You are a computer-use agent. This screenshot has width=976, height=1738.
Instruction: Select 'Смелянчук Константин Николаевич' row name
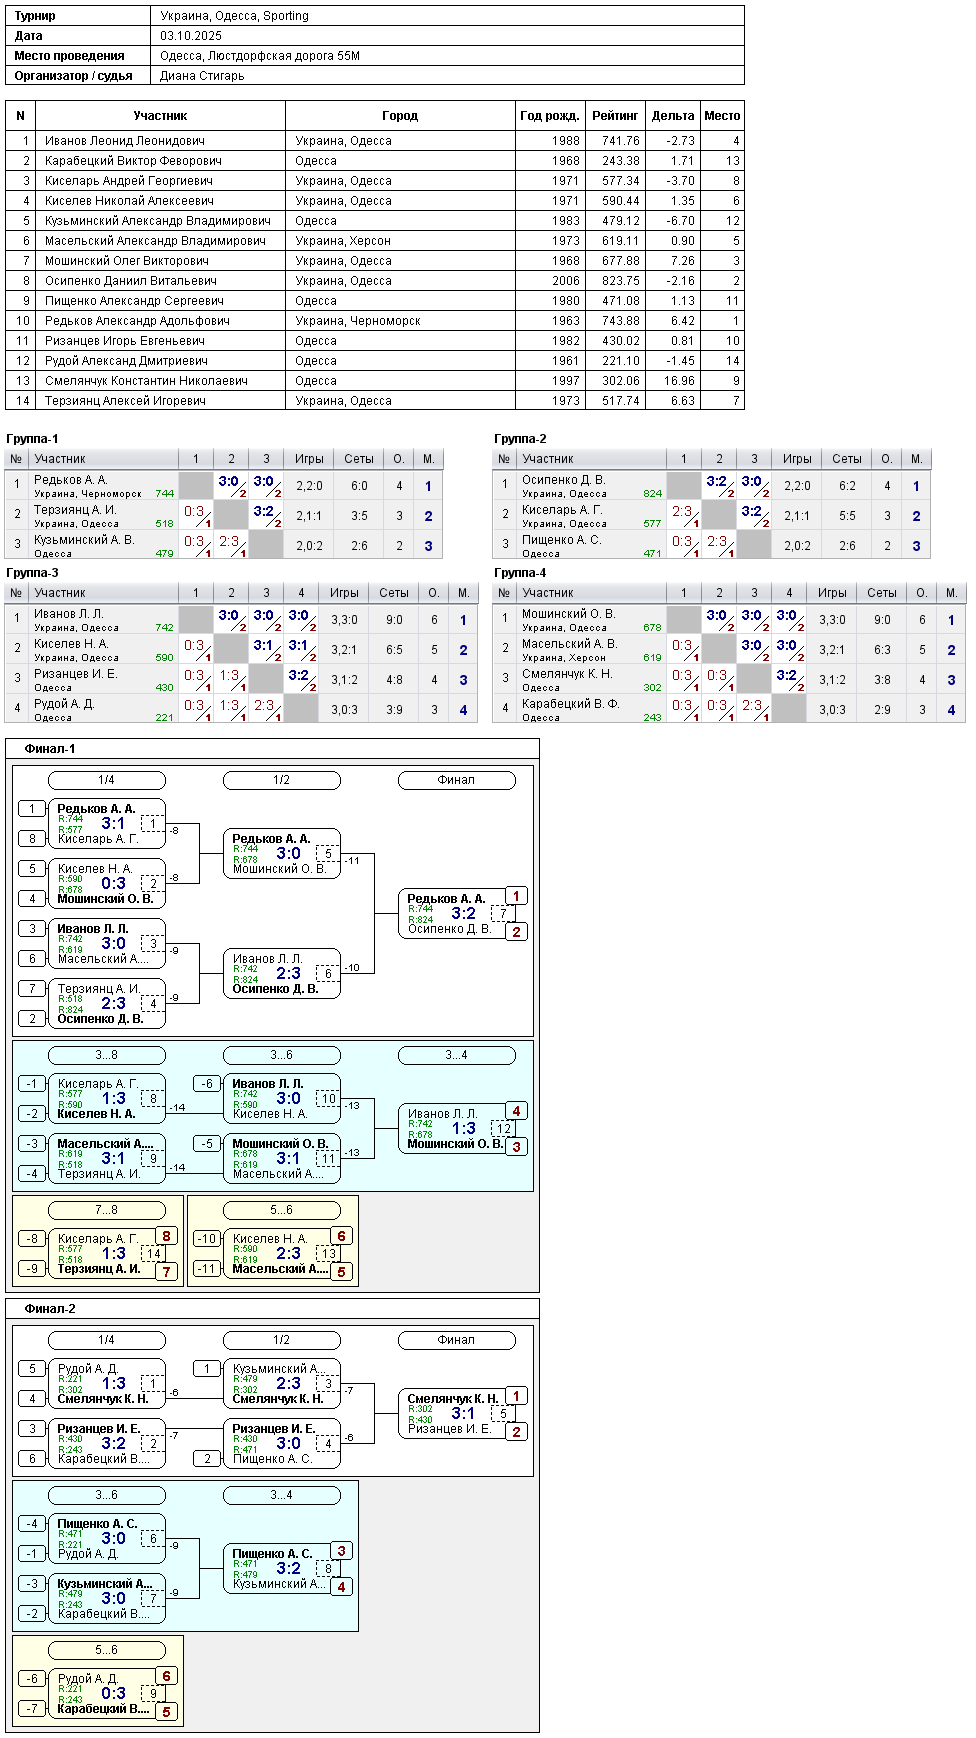(146, 381)
